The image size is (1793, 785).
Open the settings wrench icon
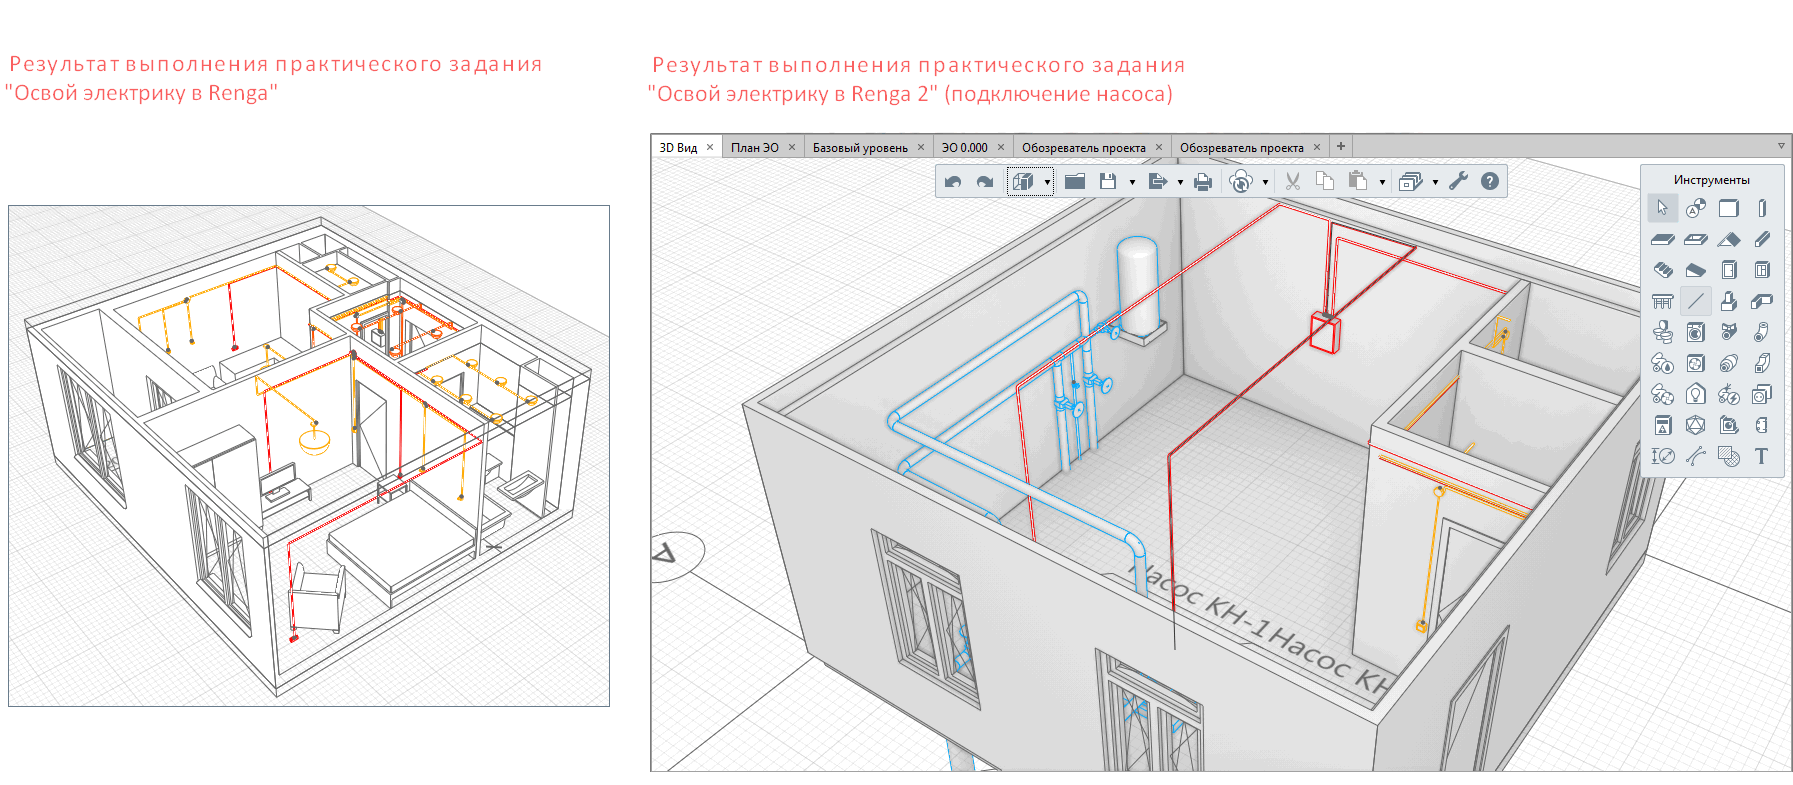[1458, 181]
